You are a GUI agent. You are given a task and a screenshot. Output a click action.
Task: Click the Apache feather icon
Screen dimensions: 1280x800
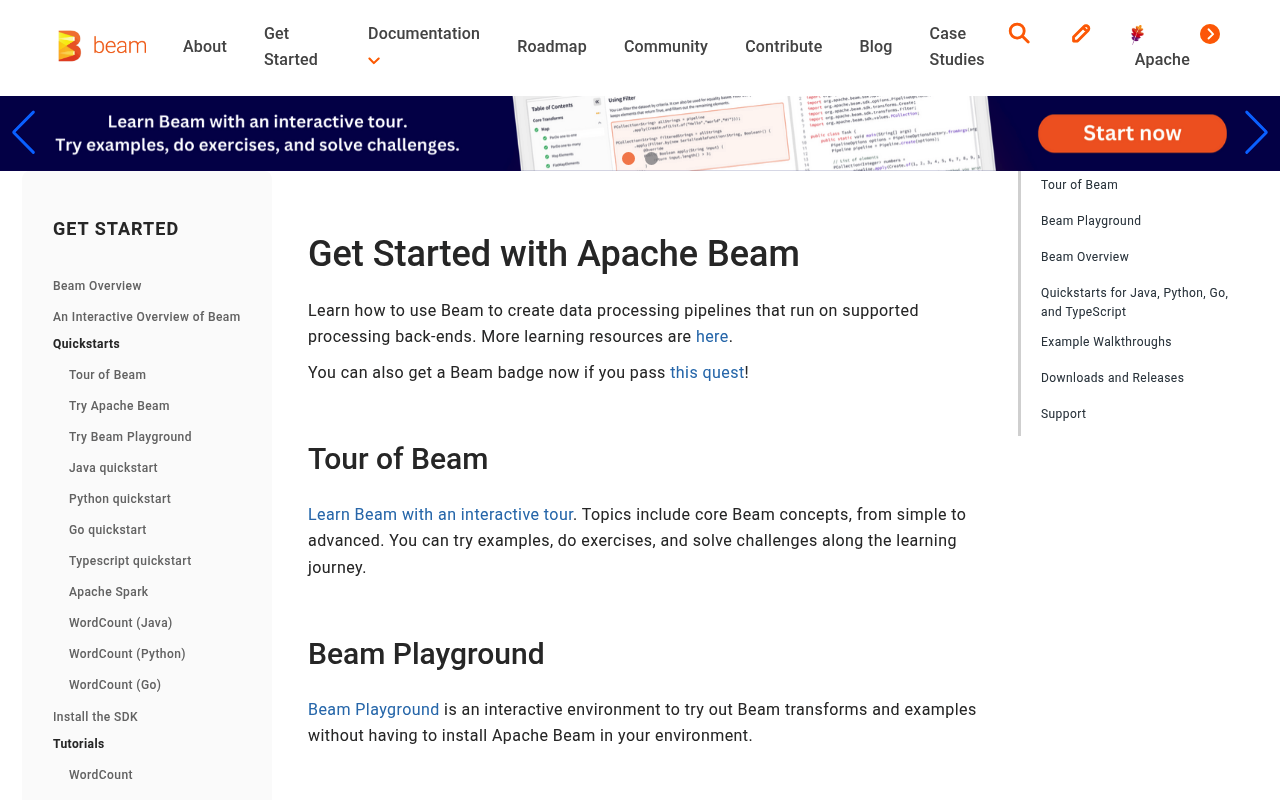pos(1137,34)
